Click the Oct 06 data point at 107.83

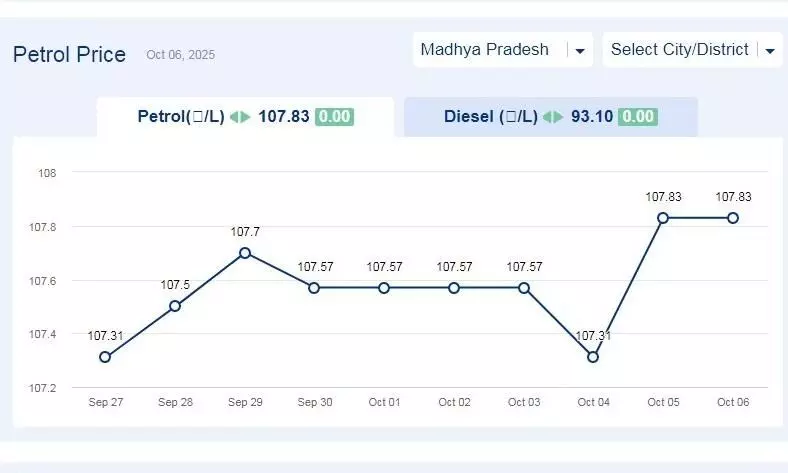[733, 218]
